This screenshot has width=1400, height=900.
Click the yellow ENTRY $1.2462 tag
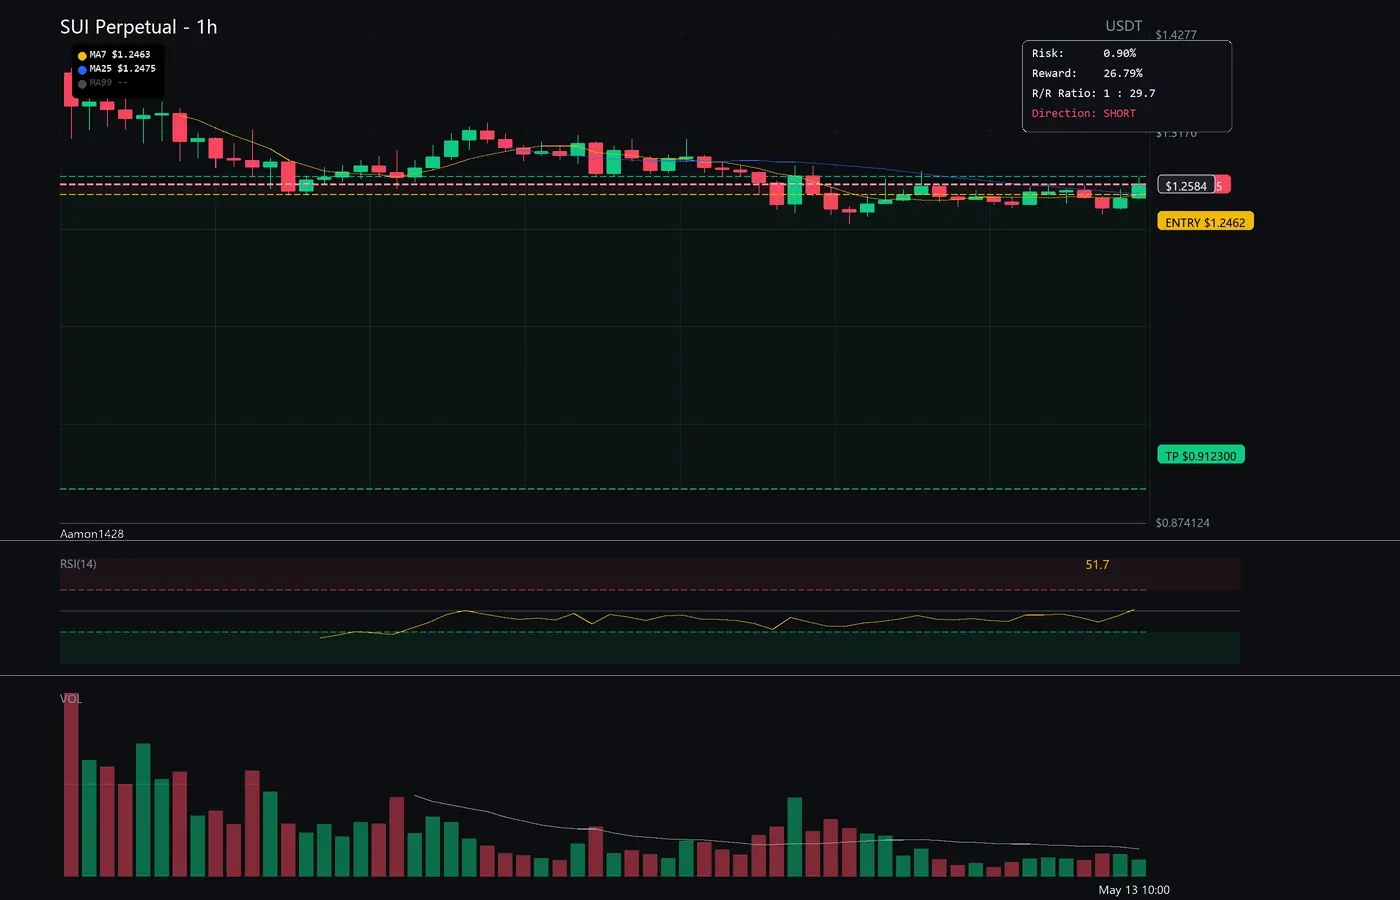[1205, 222]
